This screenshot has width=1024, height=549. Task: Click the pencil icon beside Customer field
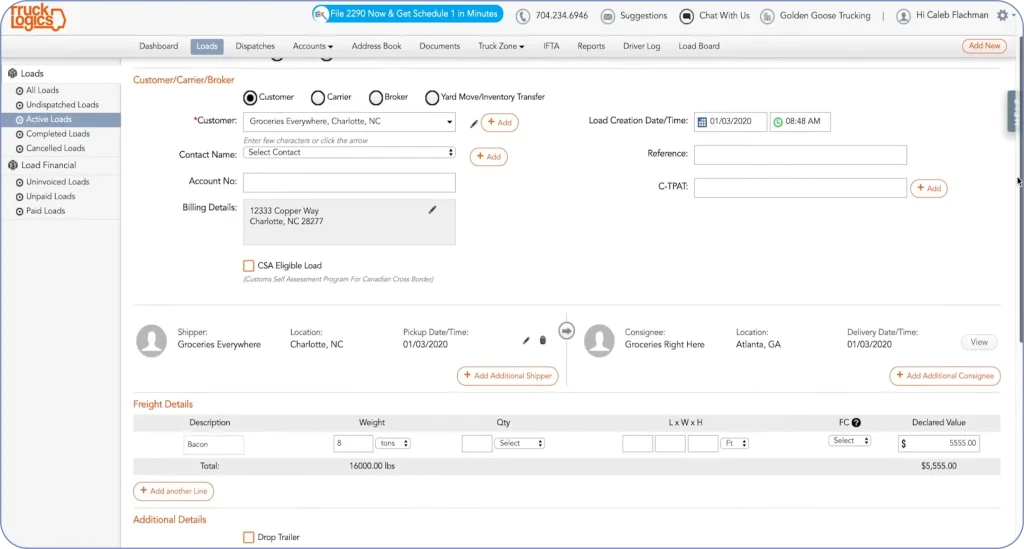[473, 123]
